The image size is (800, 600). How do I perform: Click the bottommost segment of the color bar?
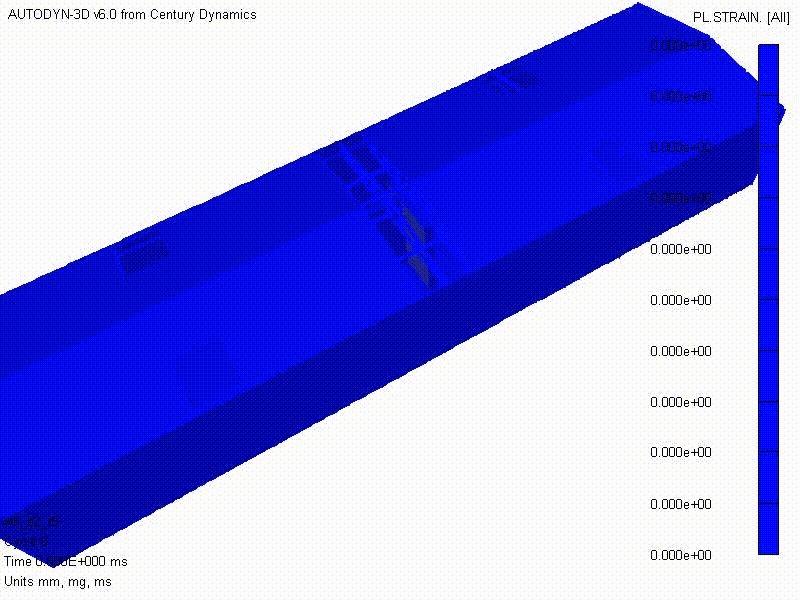click(768, 528)
